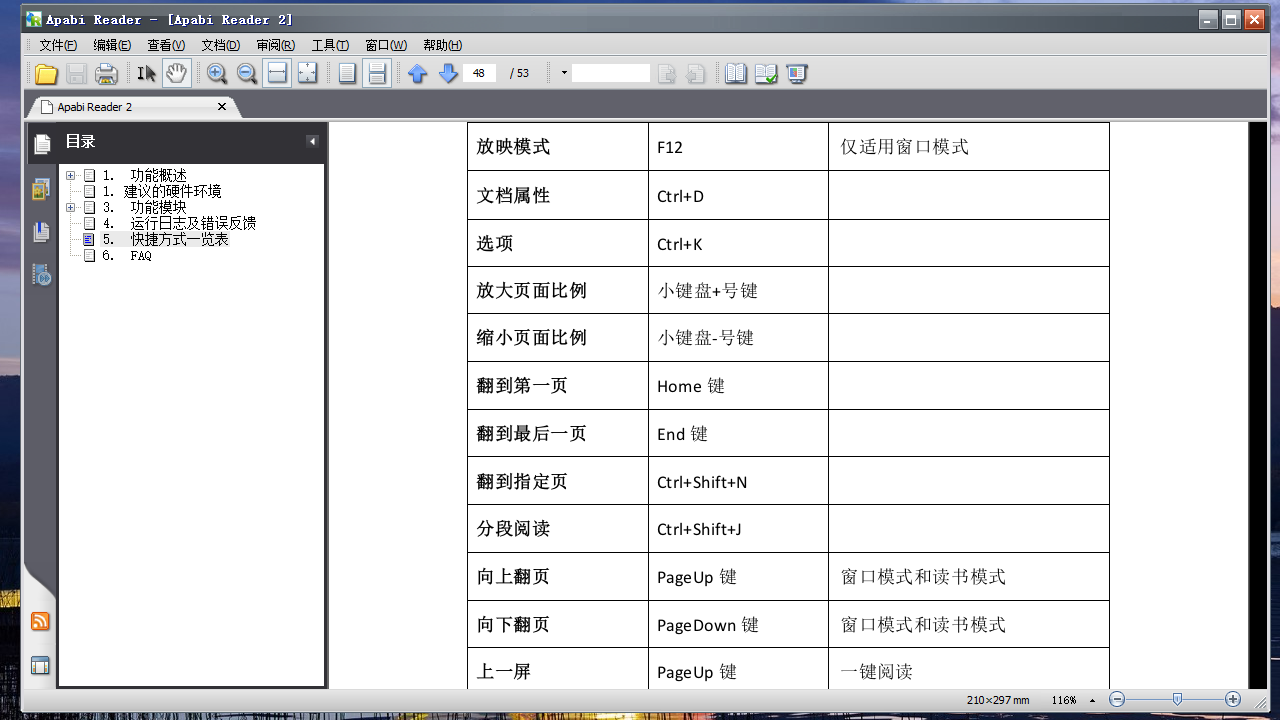Go to next page with the down arrow
Screen dimensions: 1280x720
click(x=448, y=72)
